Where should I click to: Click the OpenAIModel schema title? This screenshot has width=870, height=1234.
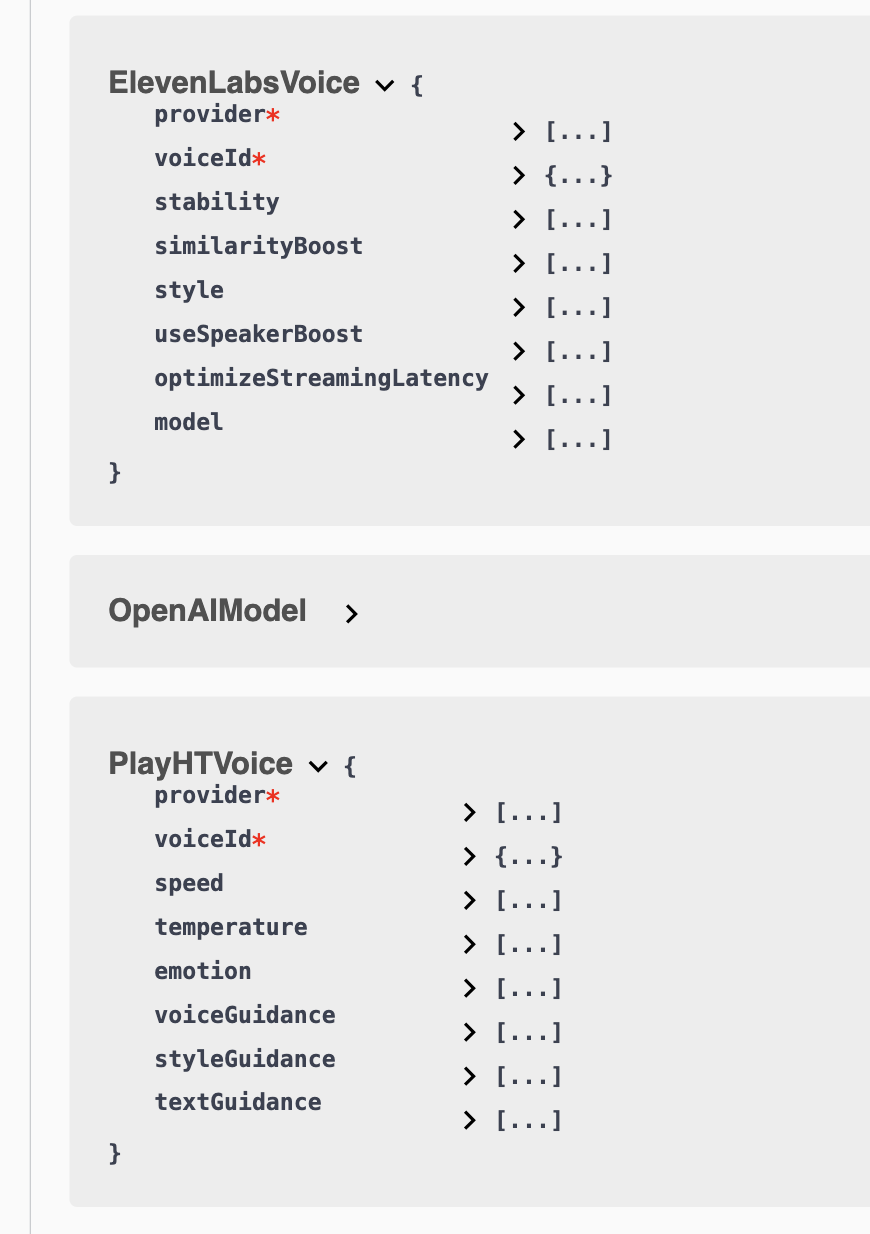(207, 611)
